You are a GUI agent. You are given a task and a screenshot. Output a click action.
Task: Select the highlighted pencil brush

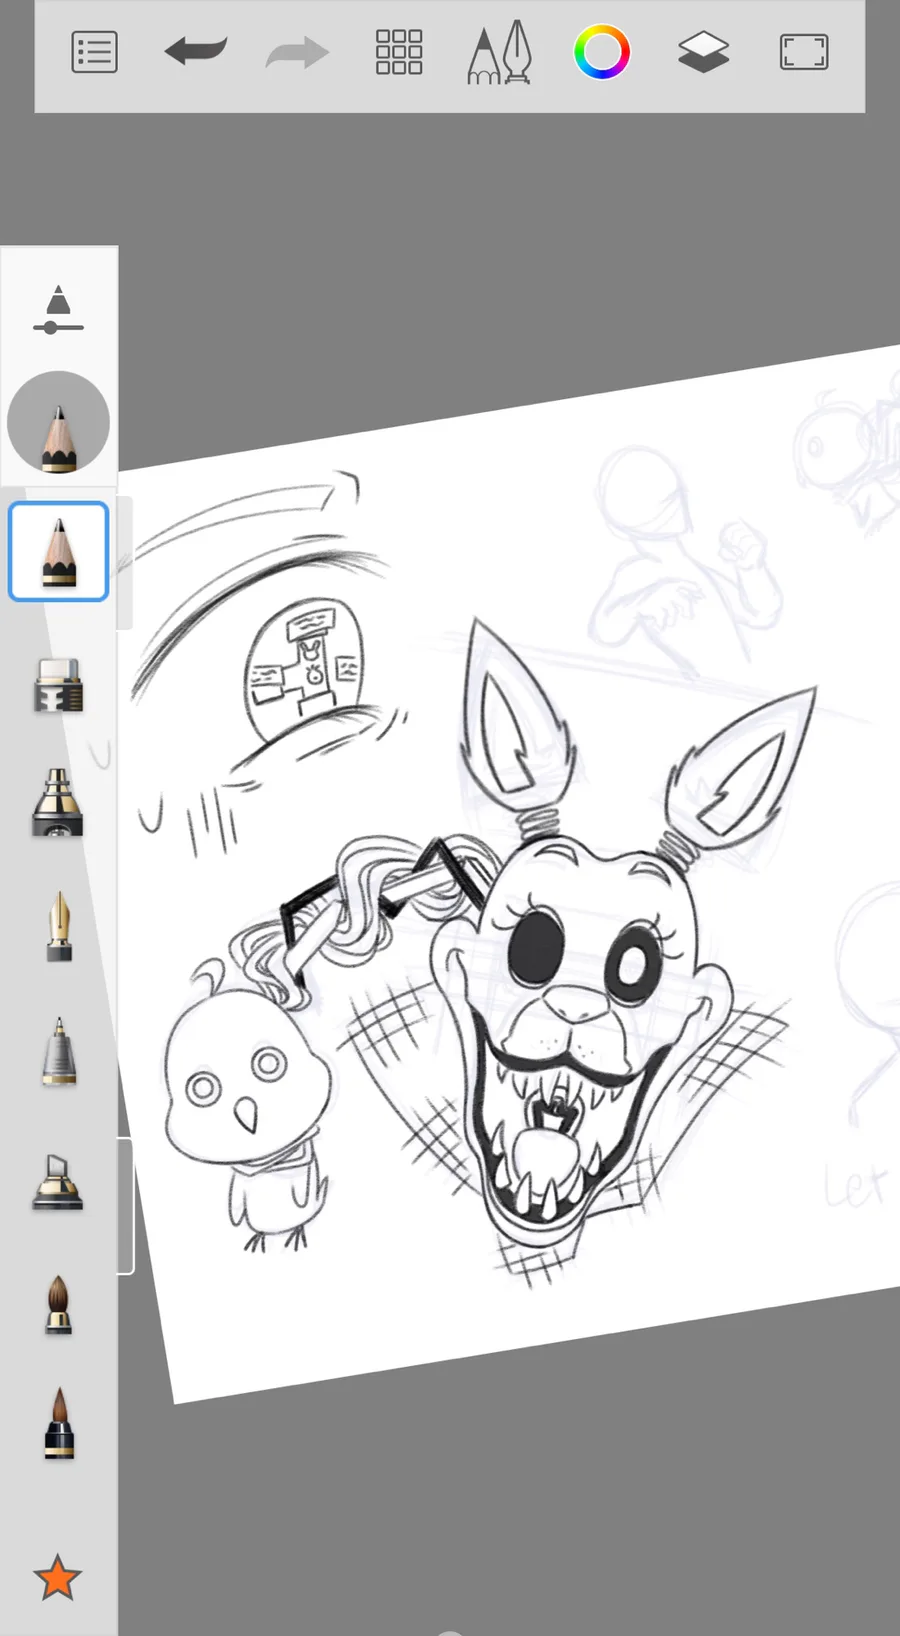pyautogui.click(x=59, y=552)
